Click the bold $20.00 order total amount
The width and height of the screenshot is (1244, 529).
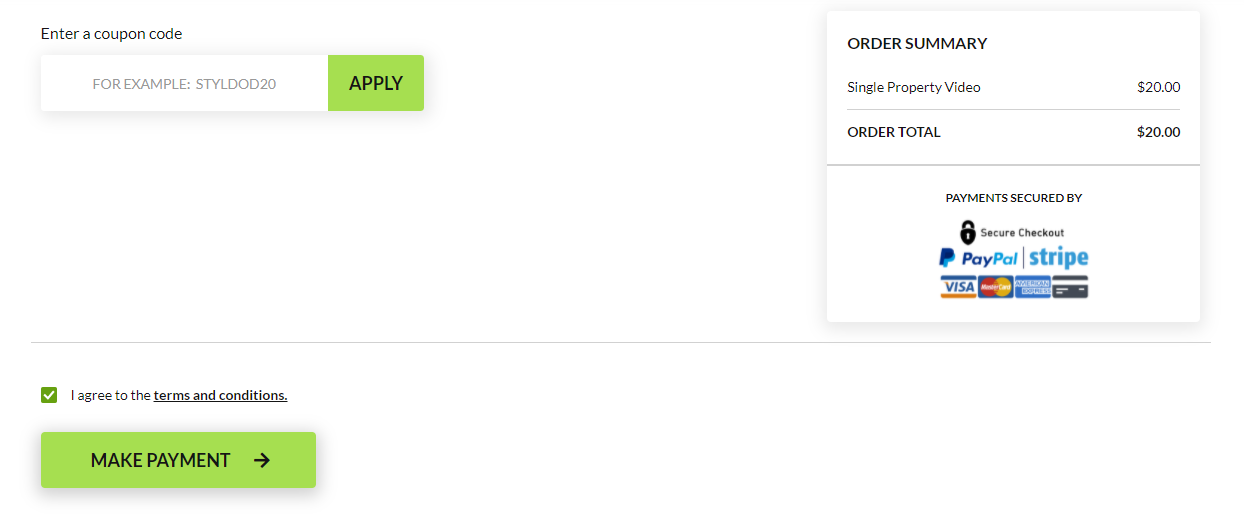(1158, 132)
